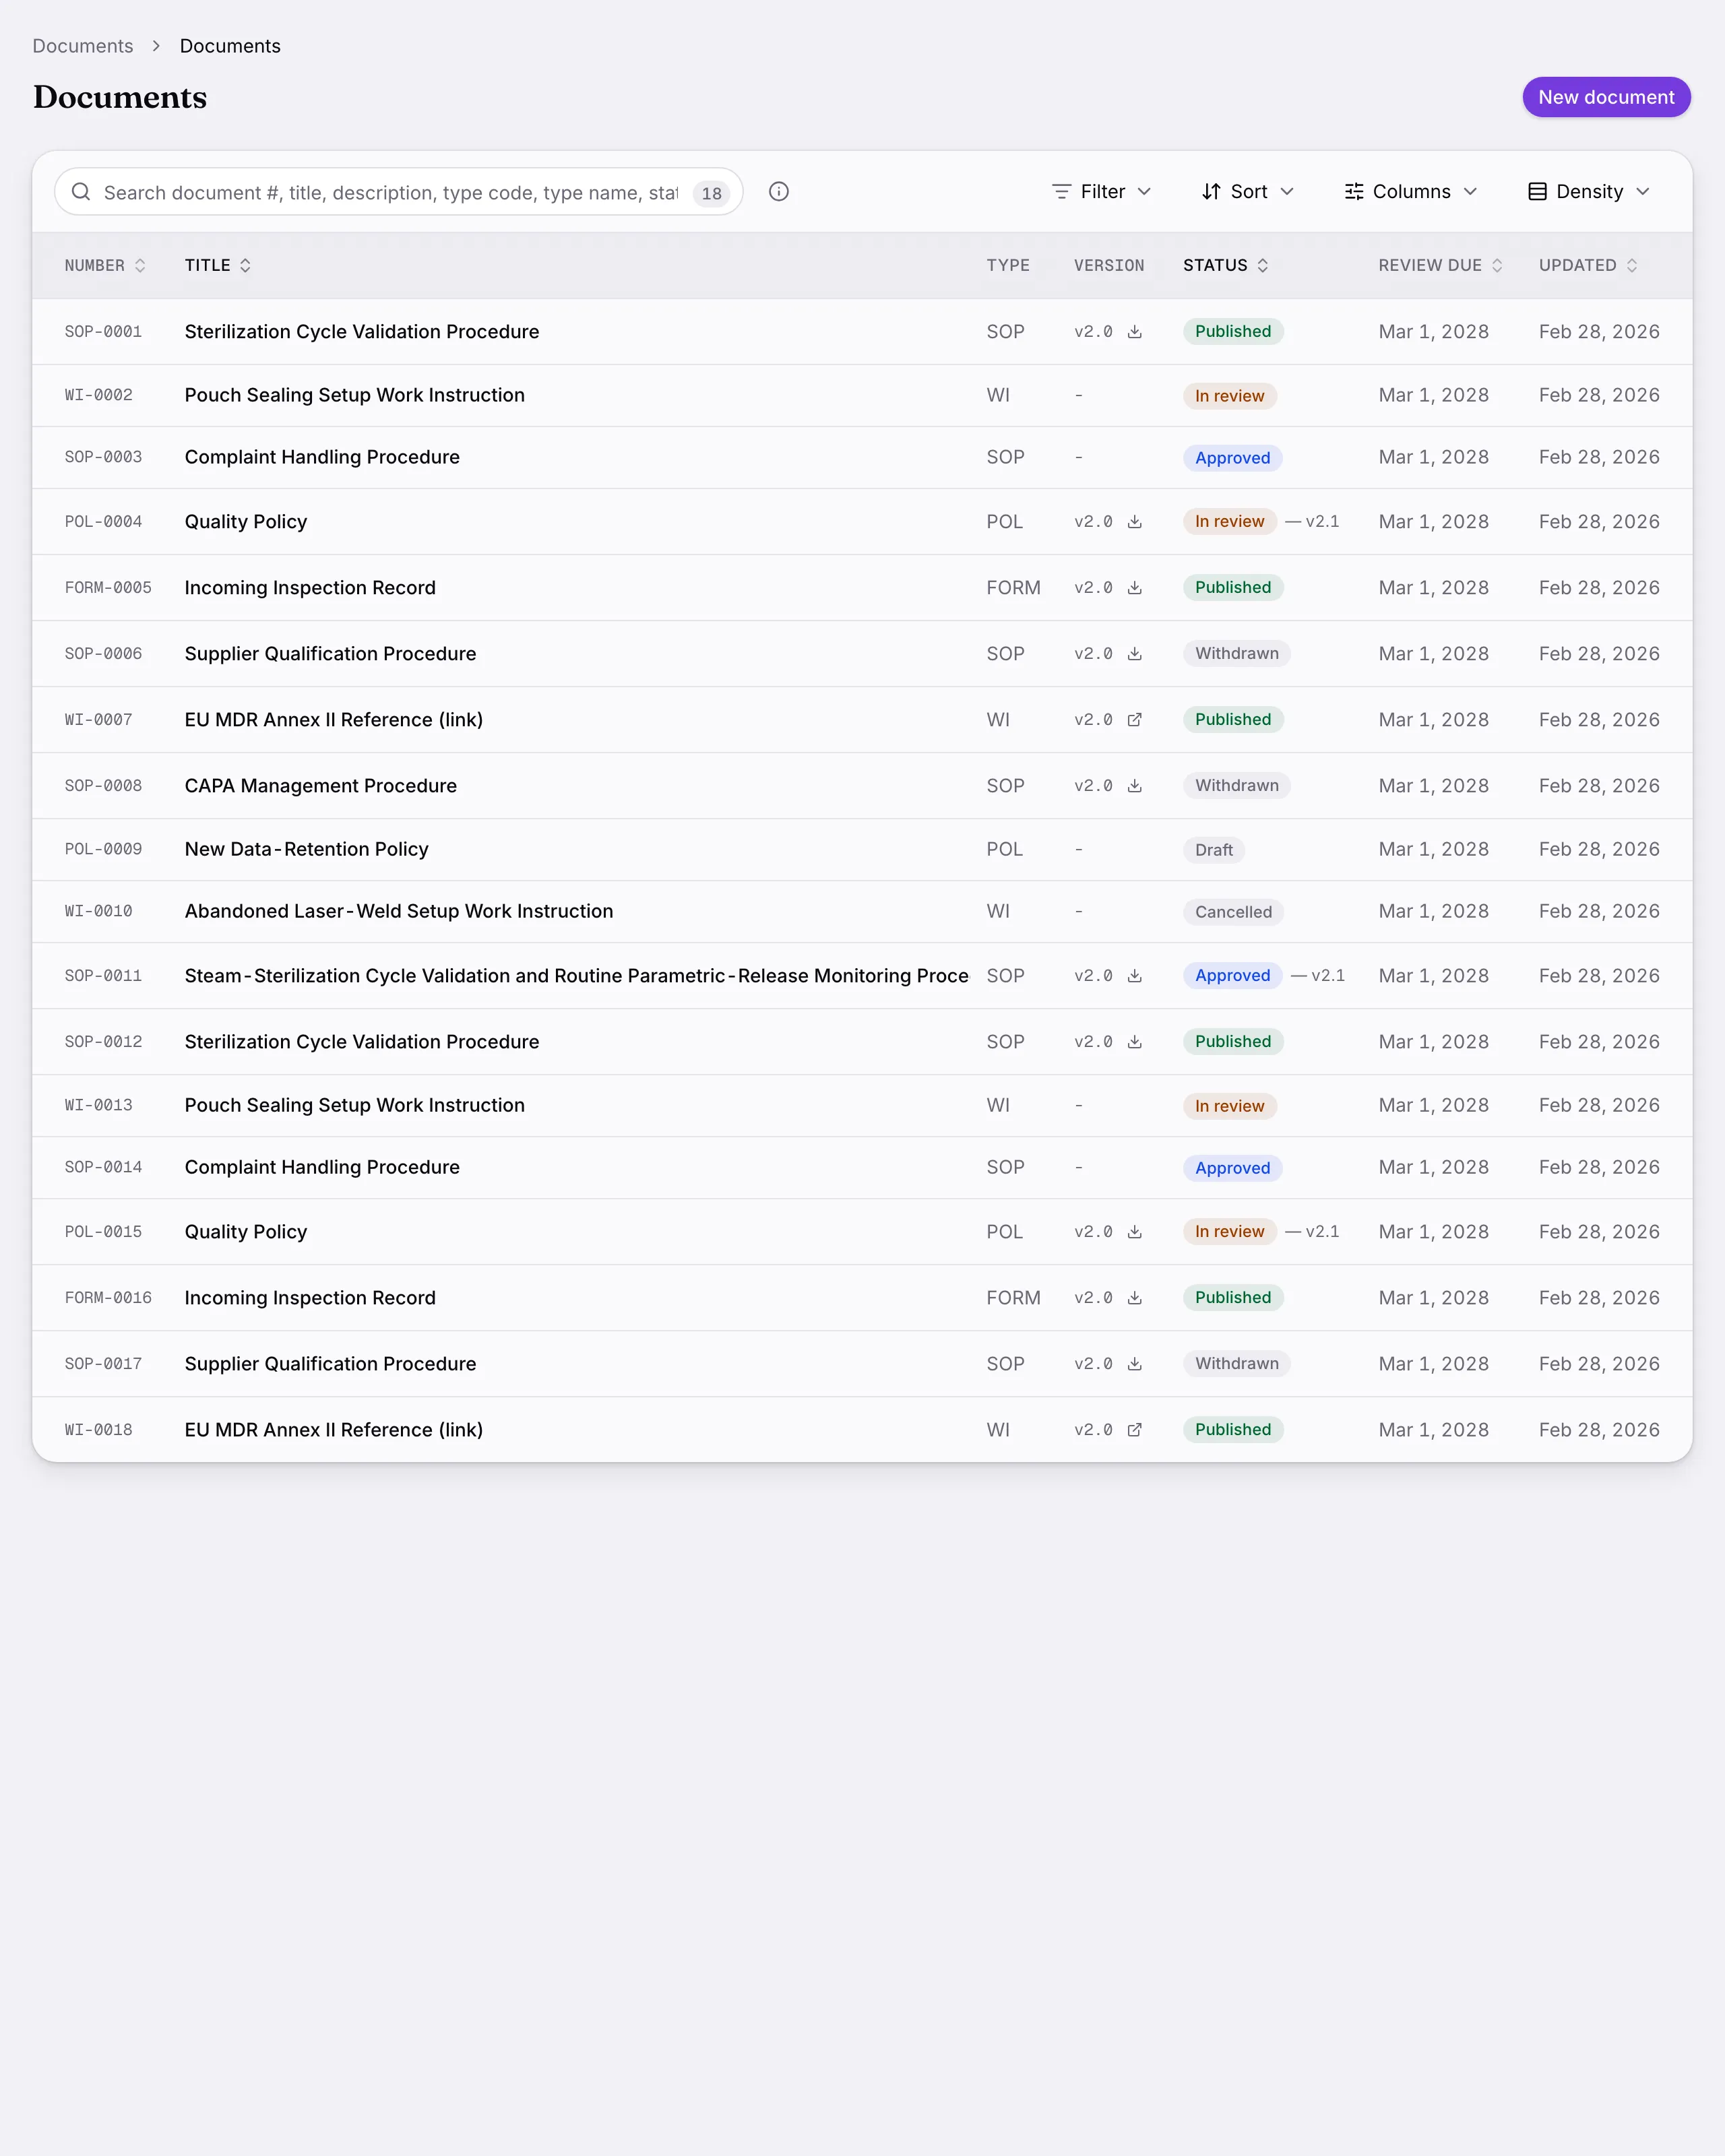Download SOP-0012 version file
1725x2156 pixels.
pyautogui.click(x=1134, y=1042)
